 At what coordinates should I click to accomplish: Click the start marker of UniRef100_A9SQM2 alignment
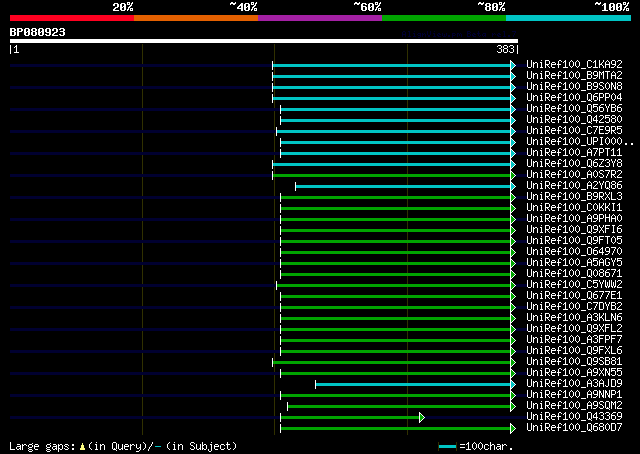coord(288,407)
